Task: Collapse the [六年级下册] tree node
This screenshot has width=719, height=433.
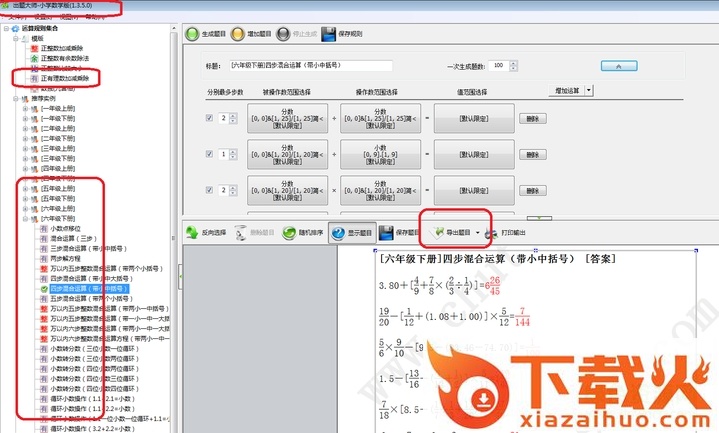Action: click(x=26, y=219)
